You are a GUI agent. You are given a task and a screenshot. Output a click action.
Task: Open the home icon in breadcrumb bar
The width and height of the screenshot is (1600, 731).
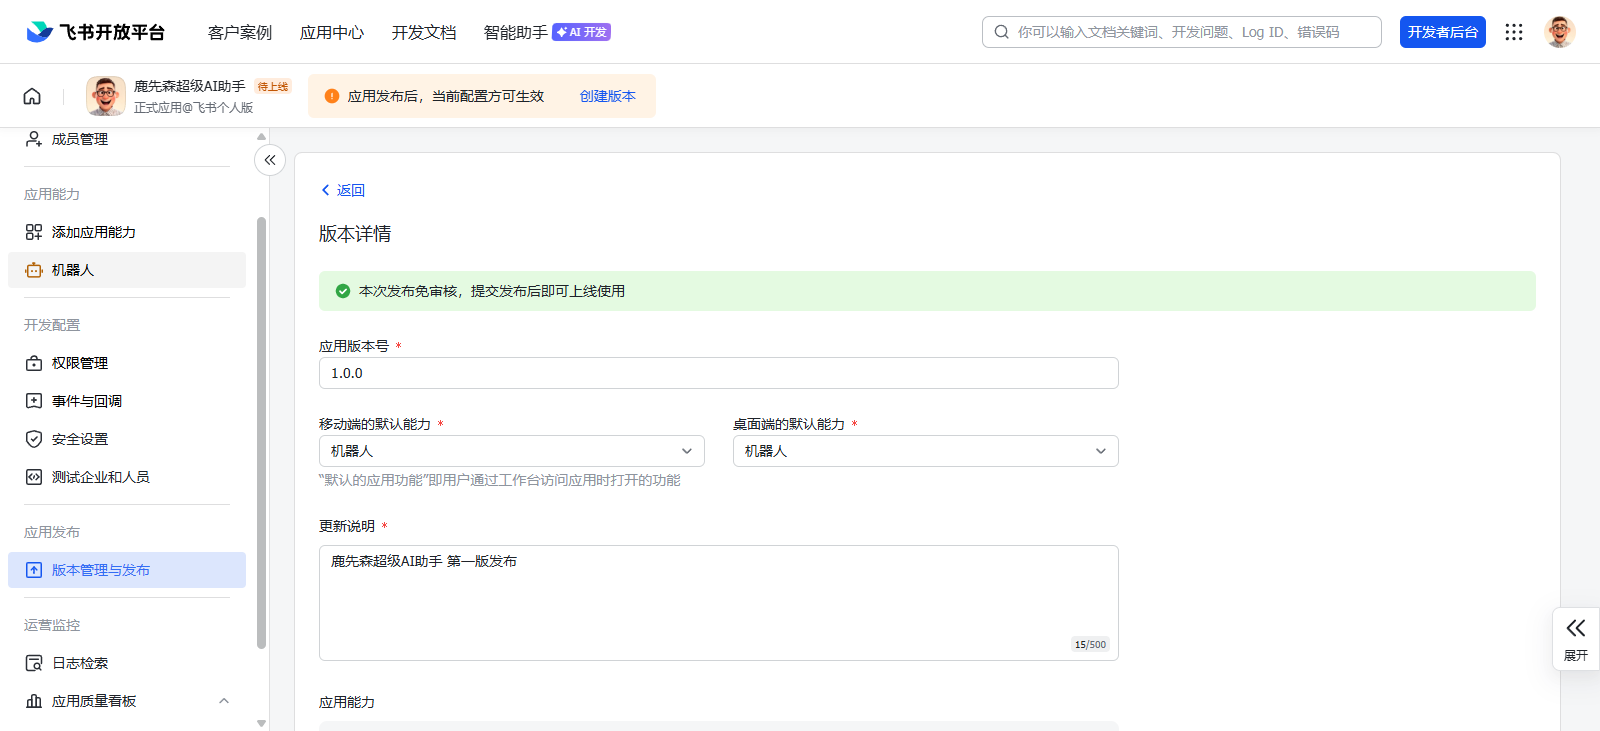point(32,96)
